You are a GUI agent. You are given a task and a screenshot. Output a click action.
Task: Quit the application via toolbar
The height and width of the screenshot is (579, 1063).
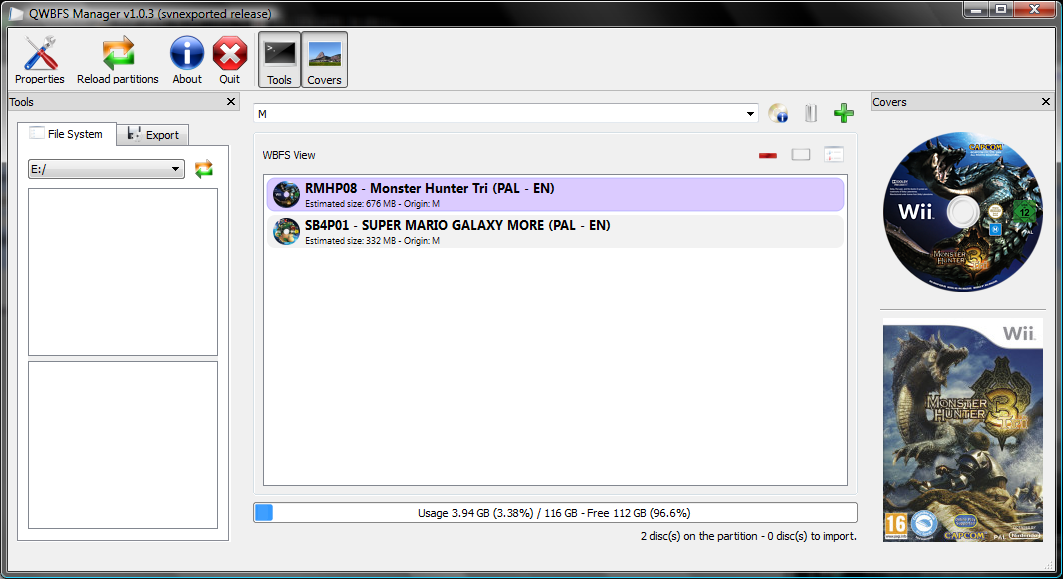pyautogui.click(x=230, y=60)
